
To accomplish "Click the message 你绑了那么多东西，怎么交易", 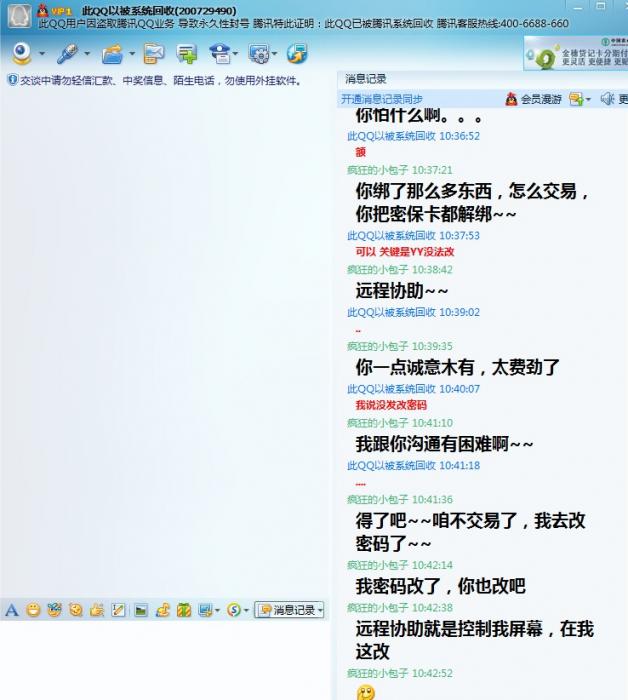I will point(472,203).
